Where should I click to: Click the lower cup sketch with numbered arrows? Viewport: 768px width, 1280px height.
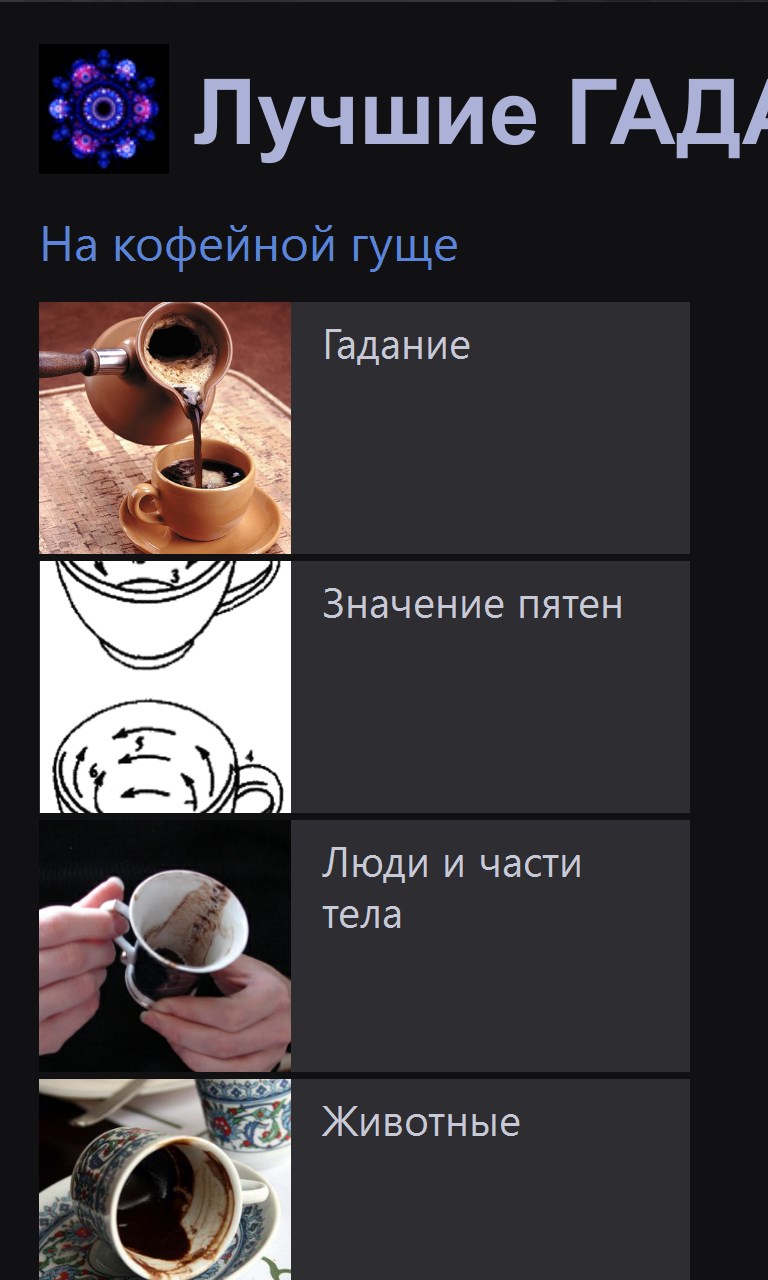pos(165,760)
